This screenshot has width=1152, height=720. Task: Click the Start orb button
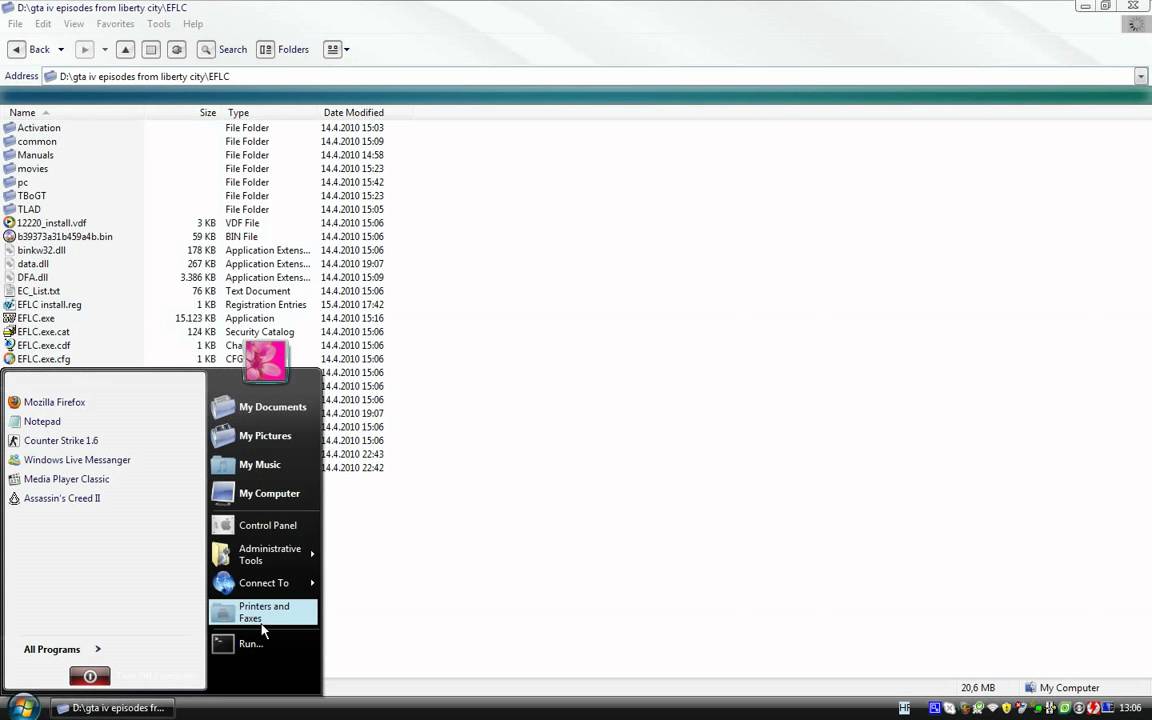click(24, 707)
